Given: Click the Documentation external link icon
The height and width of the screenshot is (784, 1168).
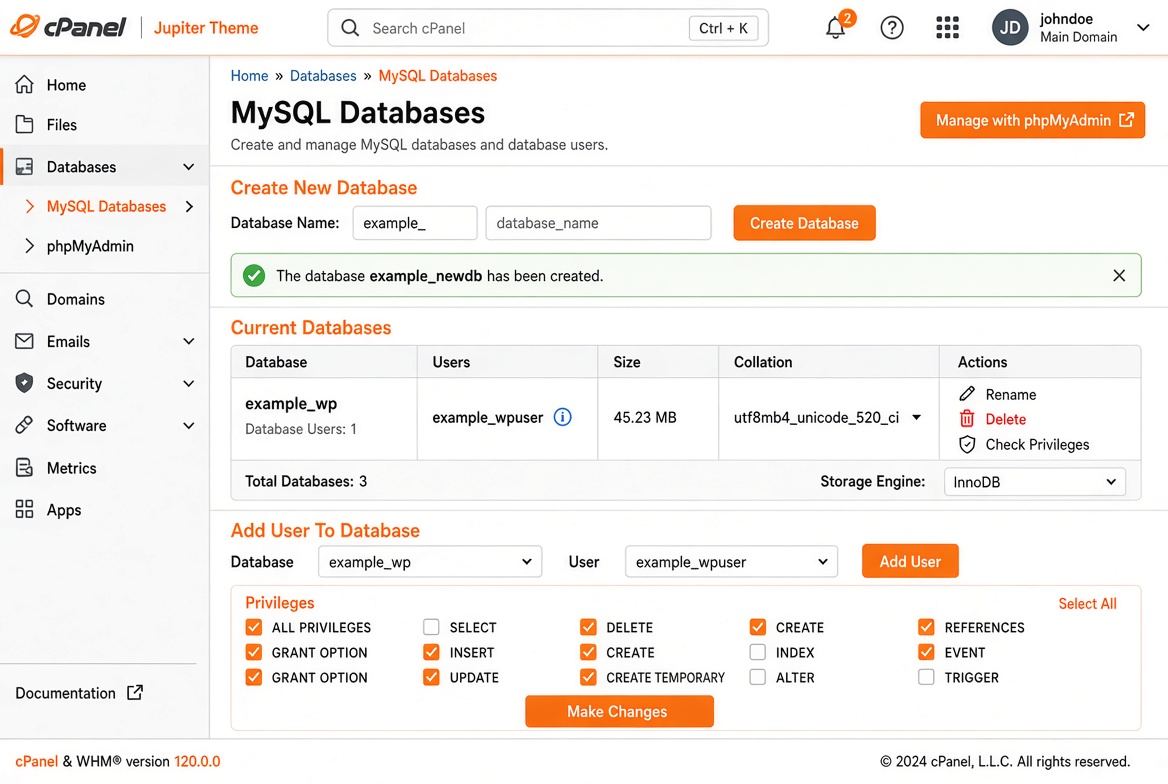Looking at the screenshot, I should tap(135, 693).
